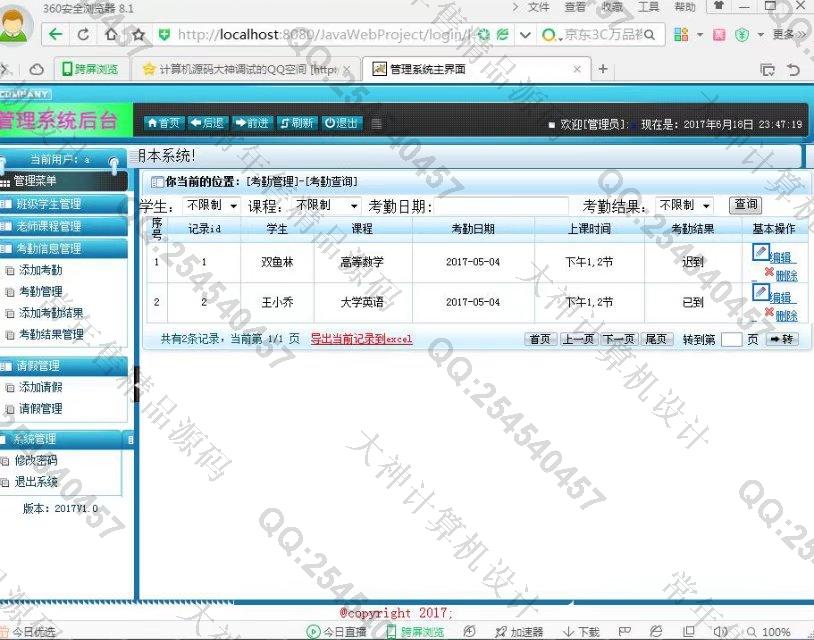Open the 考勤结果 filter dropdown
This screenshot has height=640, width=814.
click(684, 206)
